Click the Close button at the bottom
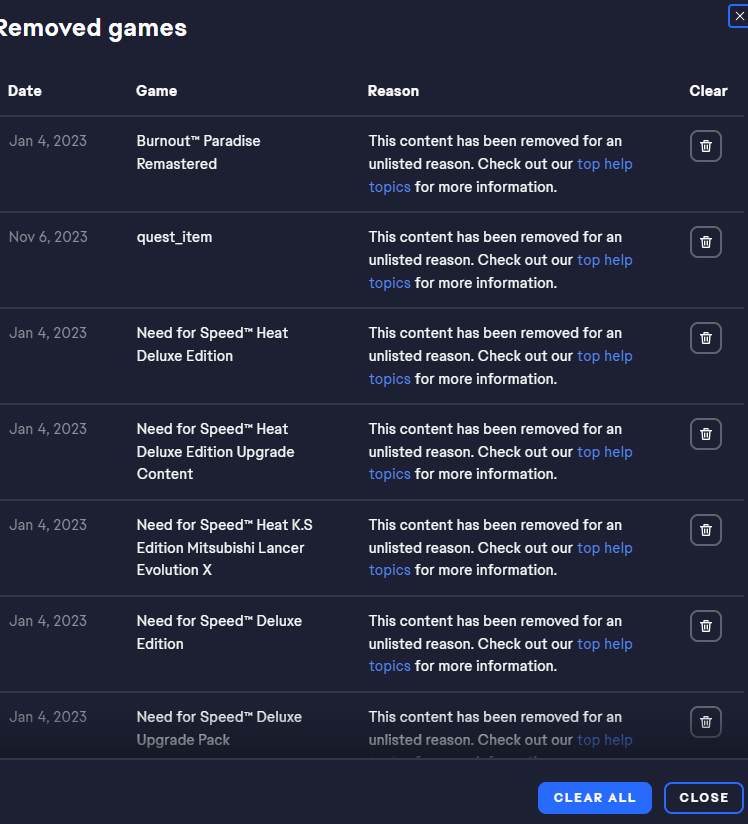Viewport: 748px width, 824px height. pos(703,798)
